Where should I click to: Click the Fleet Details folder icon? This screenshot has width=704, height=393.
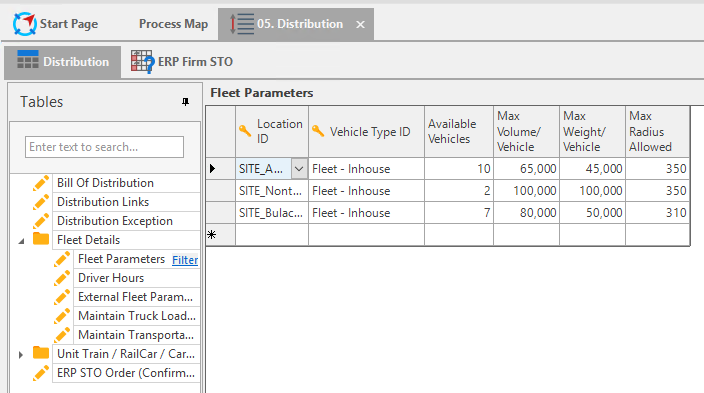(x=41, y=239)
